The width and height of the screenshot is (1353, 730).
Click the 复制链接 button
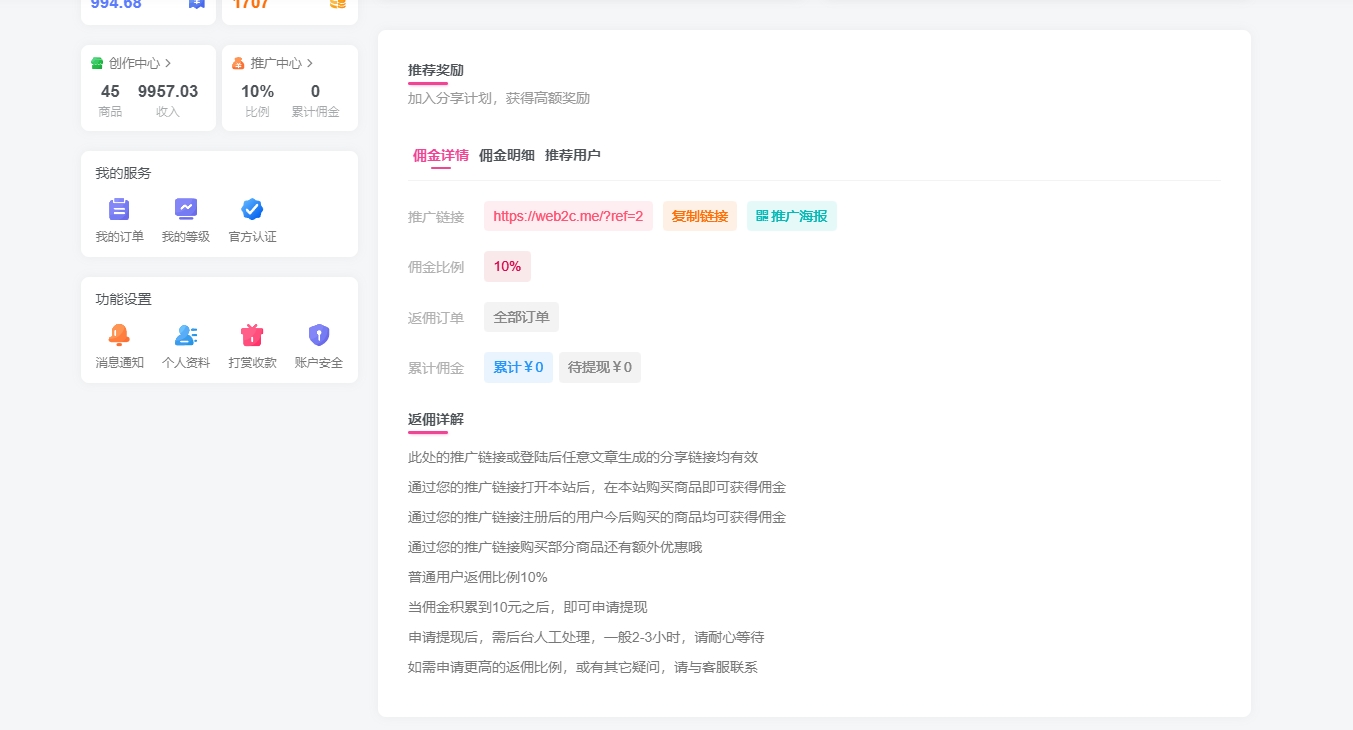700,216
